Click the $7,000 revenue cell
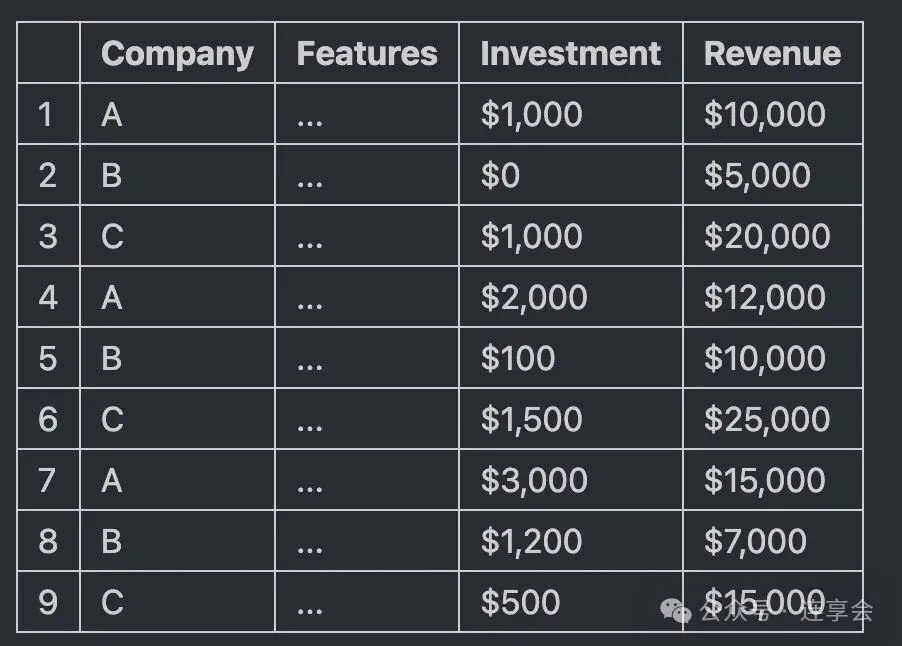The height and width of the screenshot is (646, 902). point(773,541)
